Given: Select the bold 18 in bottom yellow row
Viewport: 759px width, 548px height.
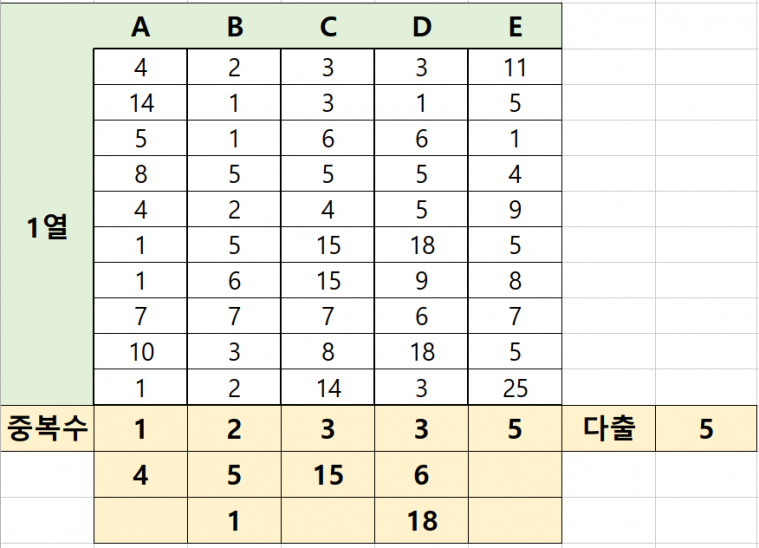Looking at the screenshot, I should 421,521.
